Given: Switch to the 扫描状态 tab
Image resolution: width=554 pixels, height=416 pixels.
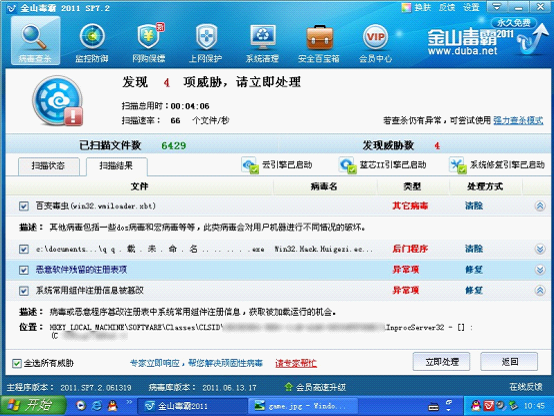Looking at the screenshot, I should coord(48,166).
